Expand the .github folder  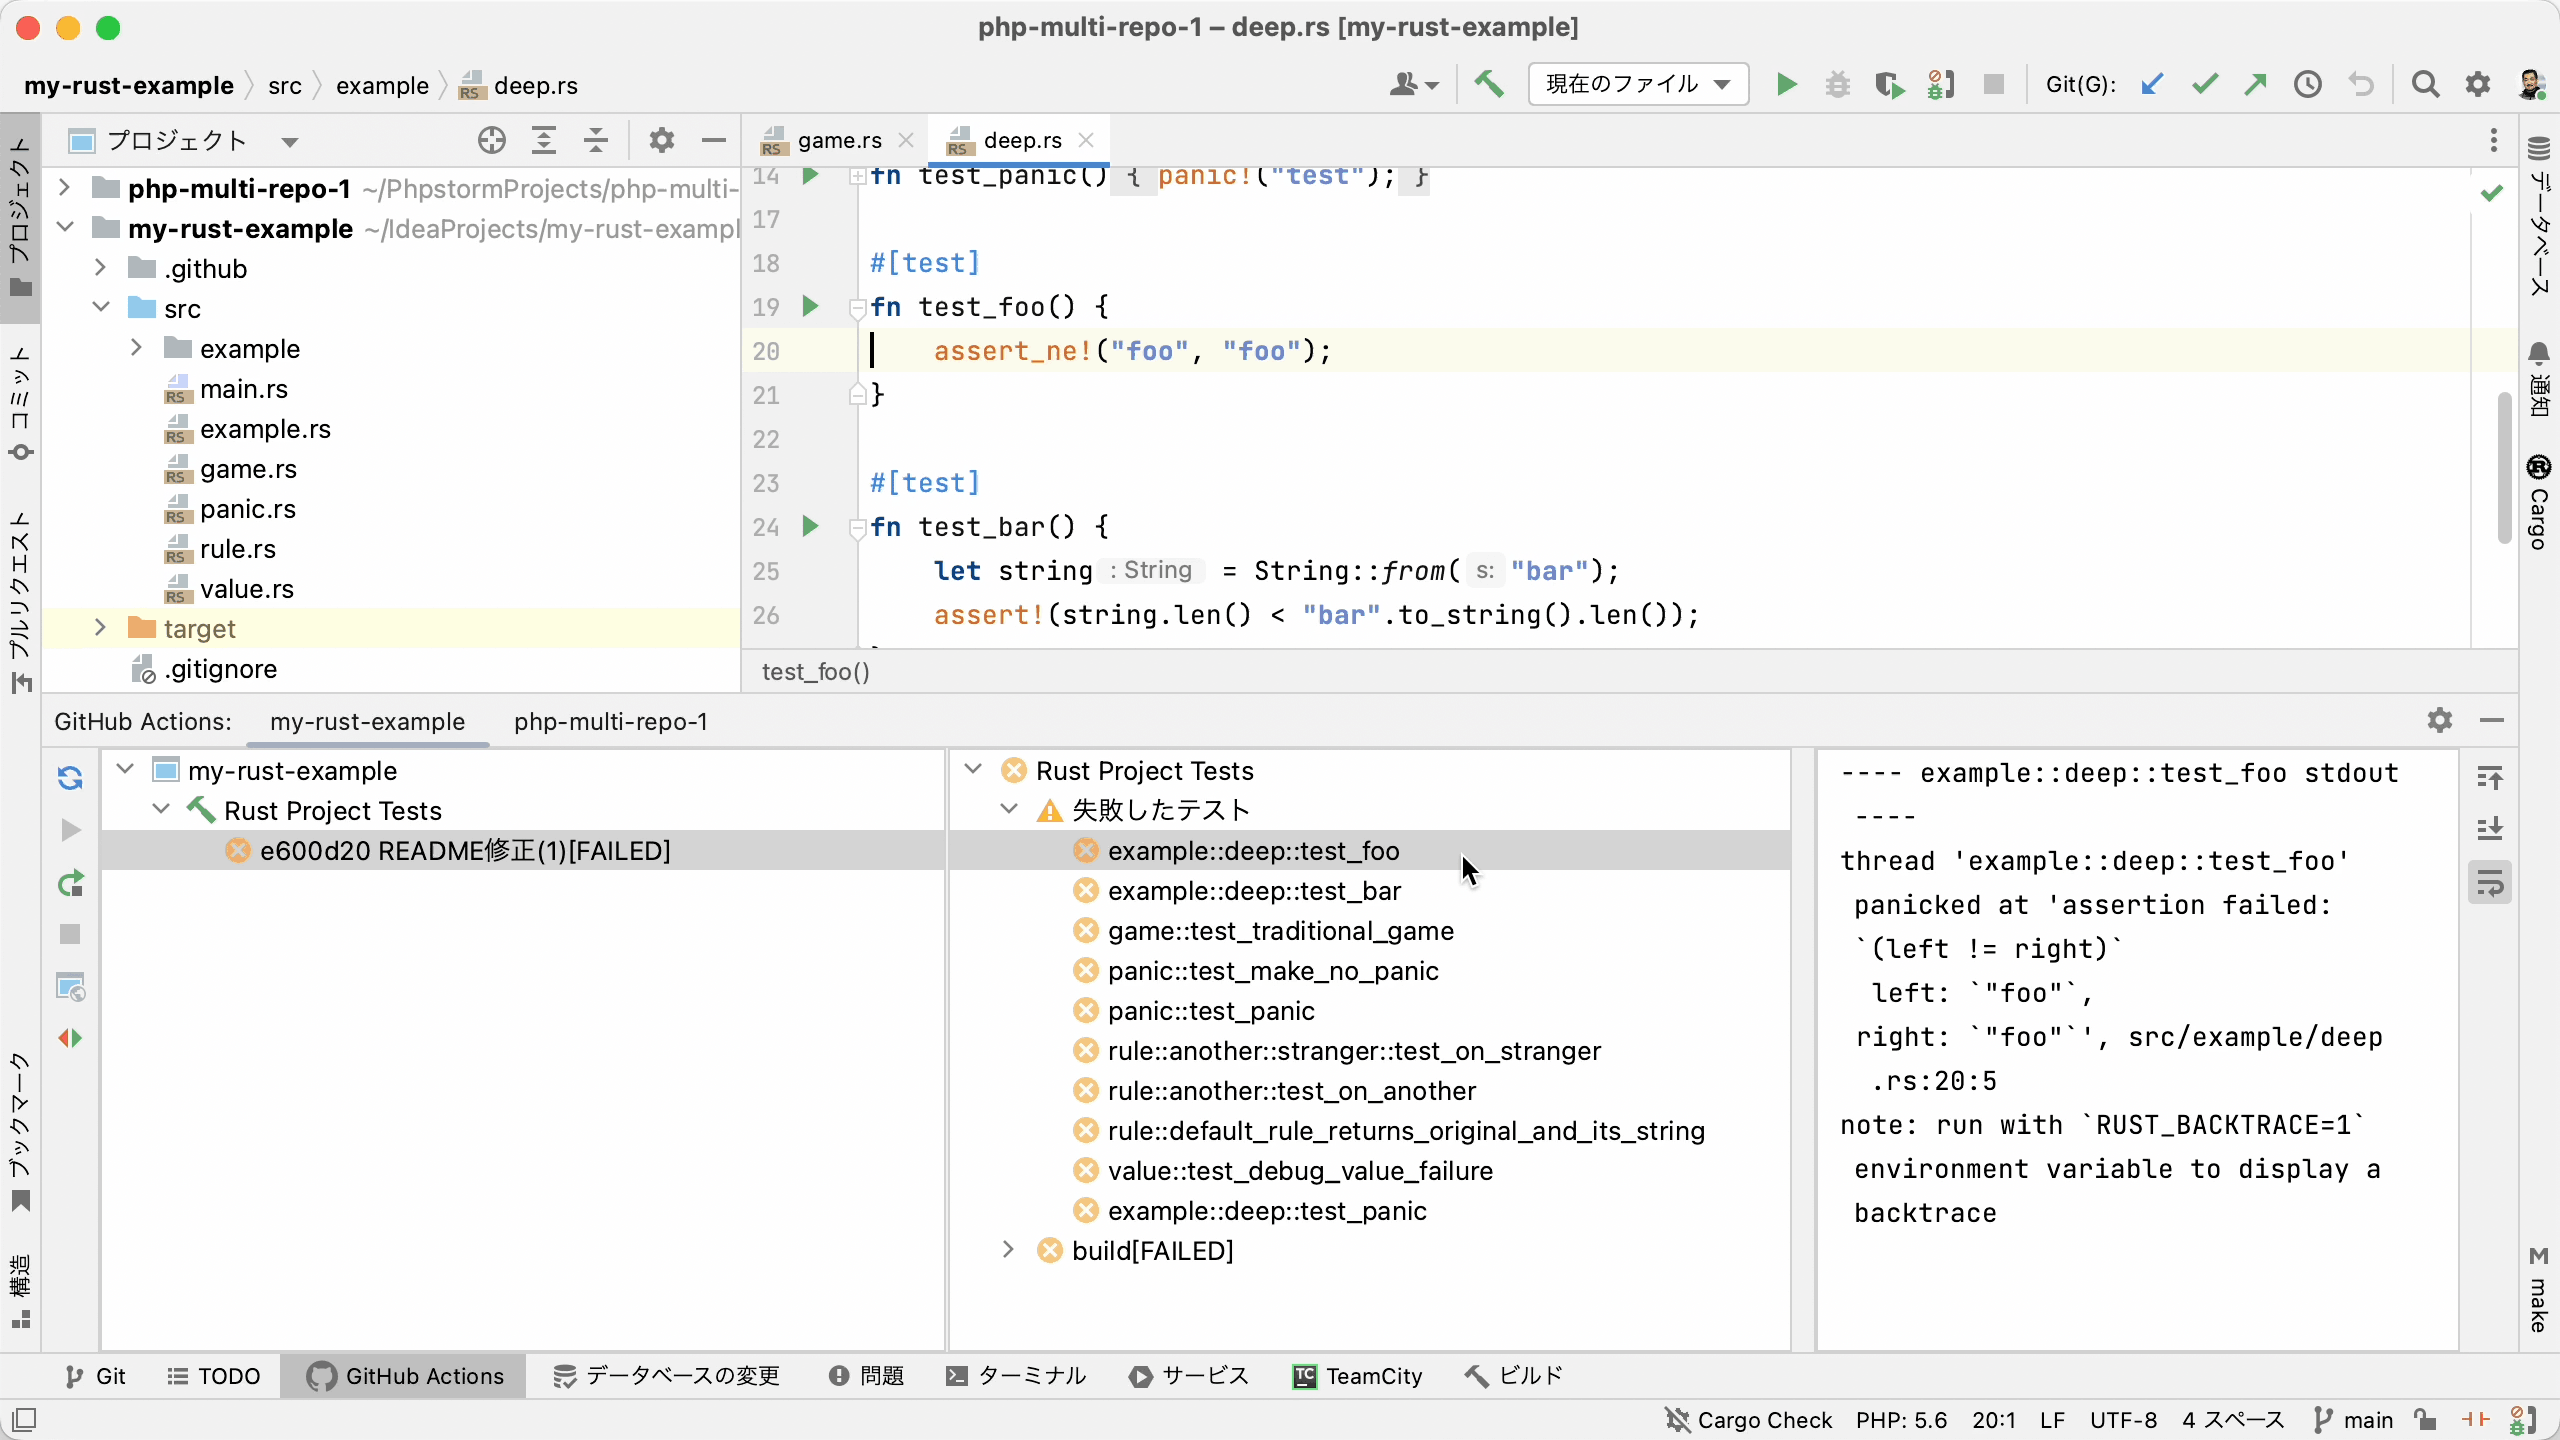(x=100, y=267)
